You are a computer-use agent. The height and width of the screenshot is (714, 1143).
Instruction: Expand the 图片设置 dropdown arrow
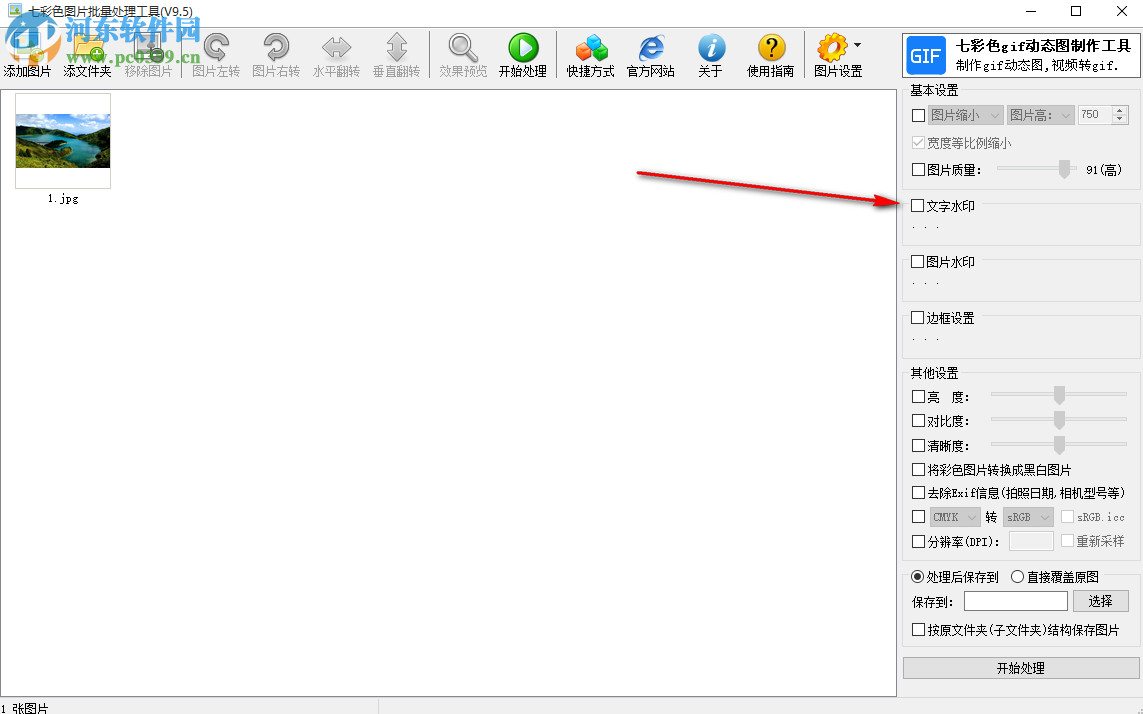(x=857, y=45)
